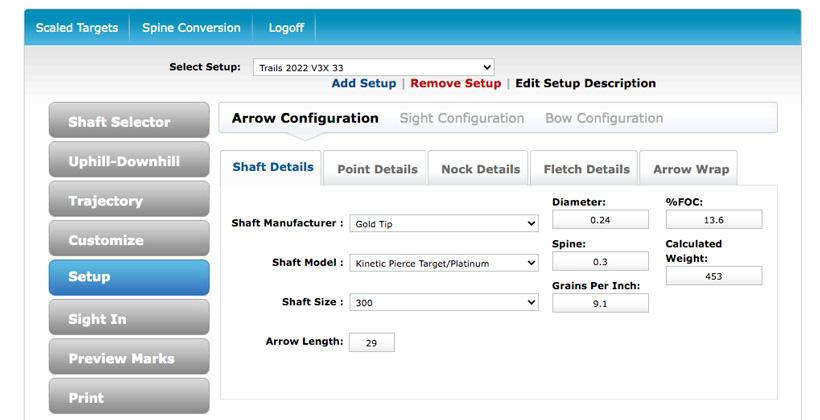Expand the Shaft Manufacturer dropdown

point(444,224)
